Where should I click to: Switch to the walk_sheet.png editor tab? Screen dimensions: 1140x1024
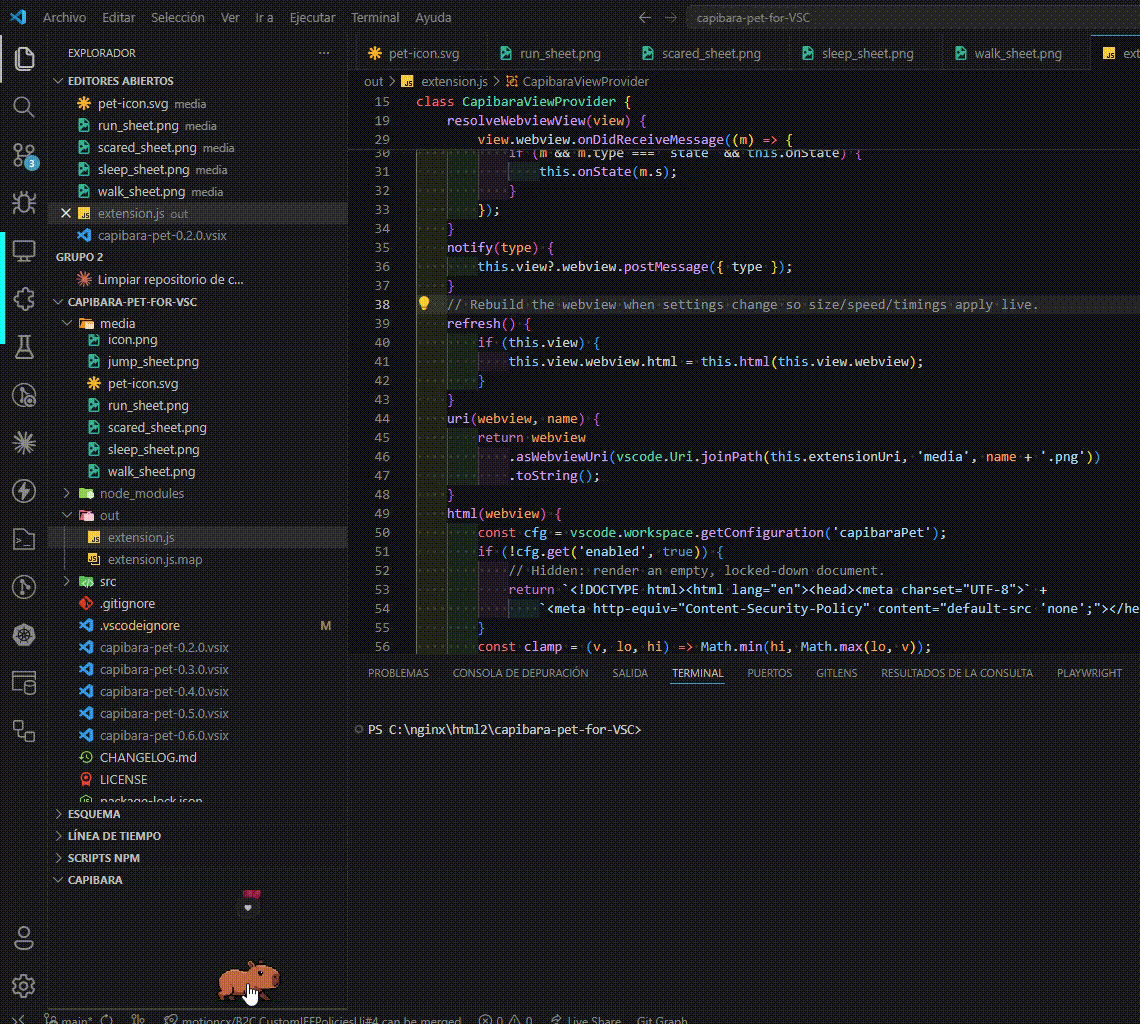coord(1017,53)
